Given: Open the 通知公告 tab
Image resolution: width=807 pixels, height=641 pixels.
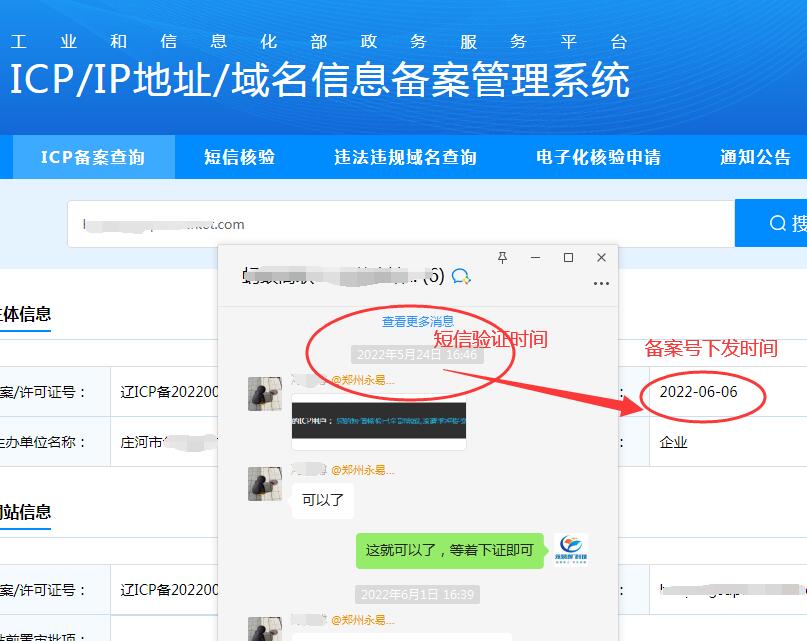Looking at the screenshot, I should point(755,157).
